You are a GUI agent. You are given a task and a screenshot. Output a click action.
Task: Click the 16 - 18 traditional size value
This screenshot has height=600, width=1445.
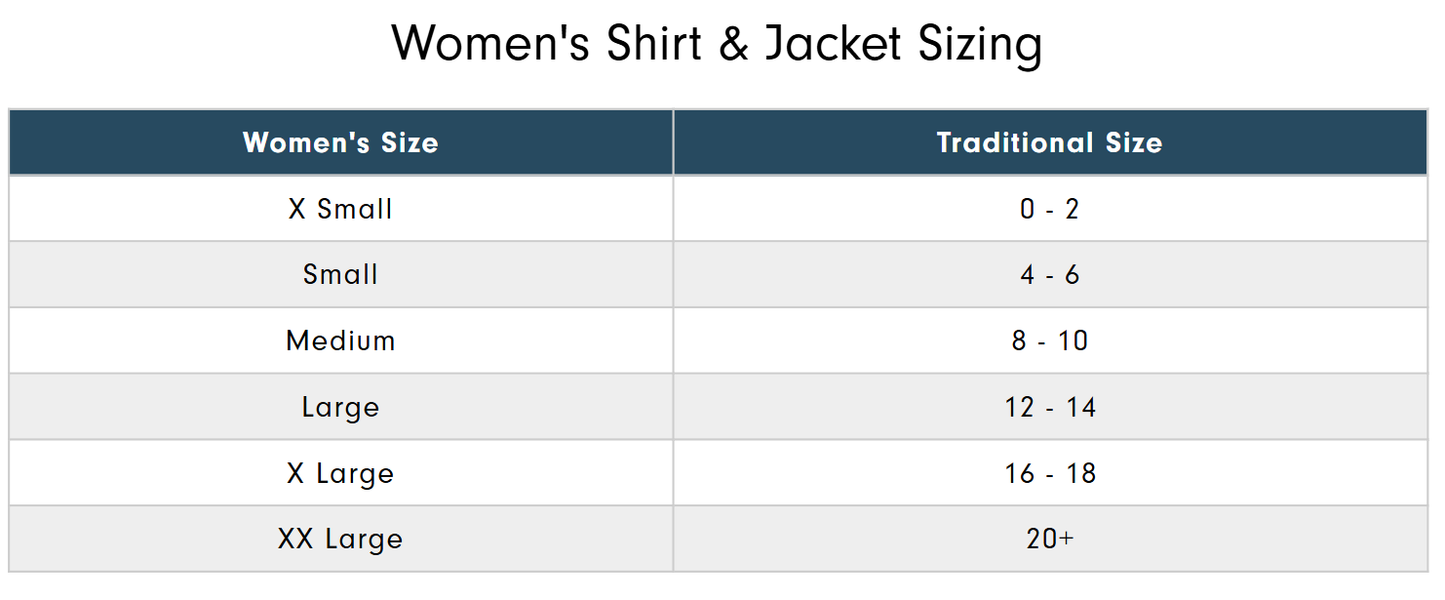pos(1049,473)
